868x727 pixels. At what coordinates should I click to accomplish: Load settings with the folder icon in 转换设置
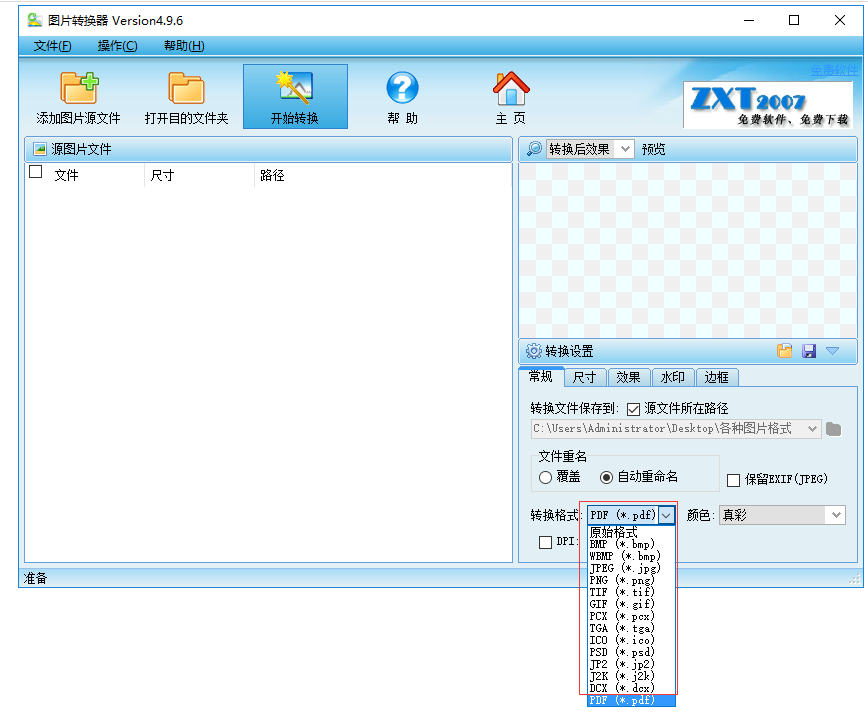pos(784,351)
